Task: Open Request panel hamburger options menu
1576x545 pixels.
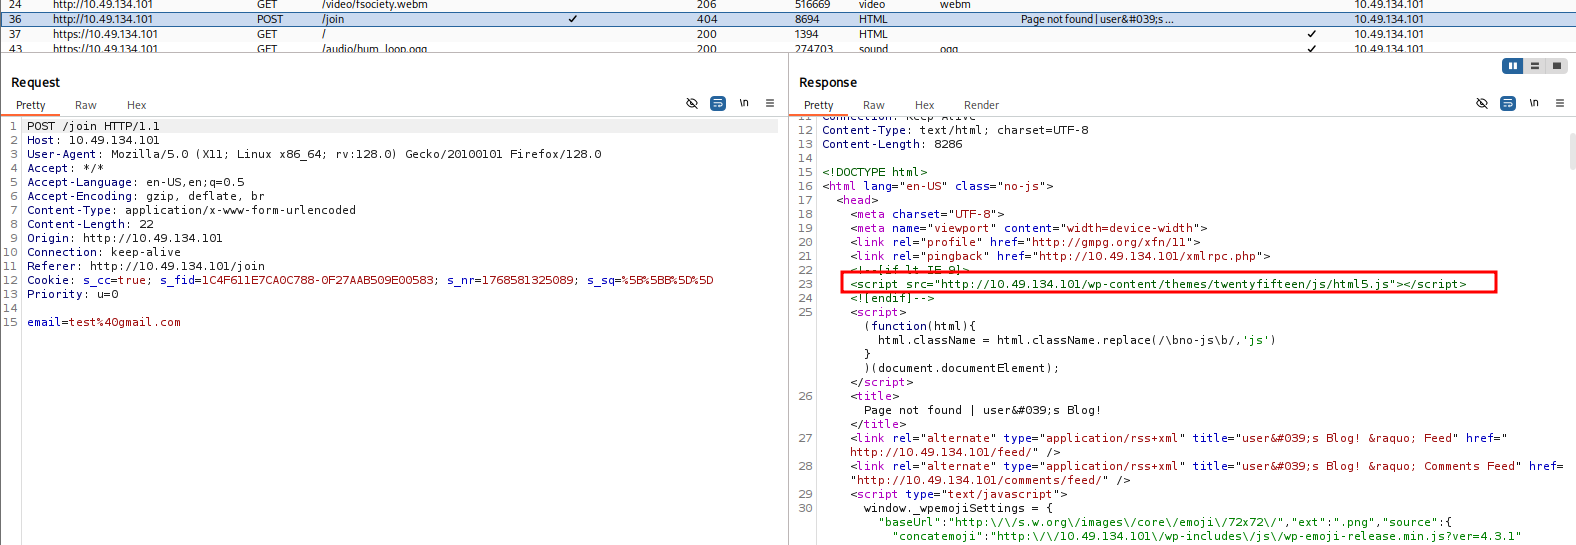Action: coord(770,103)
